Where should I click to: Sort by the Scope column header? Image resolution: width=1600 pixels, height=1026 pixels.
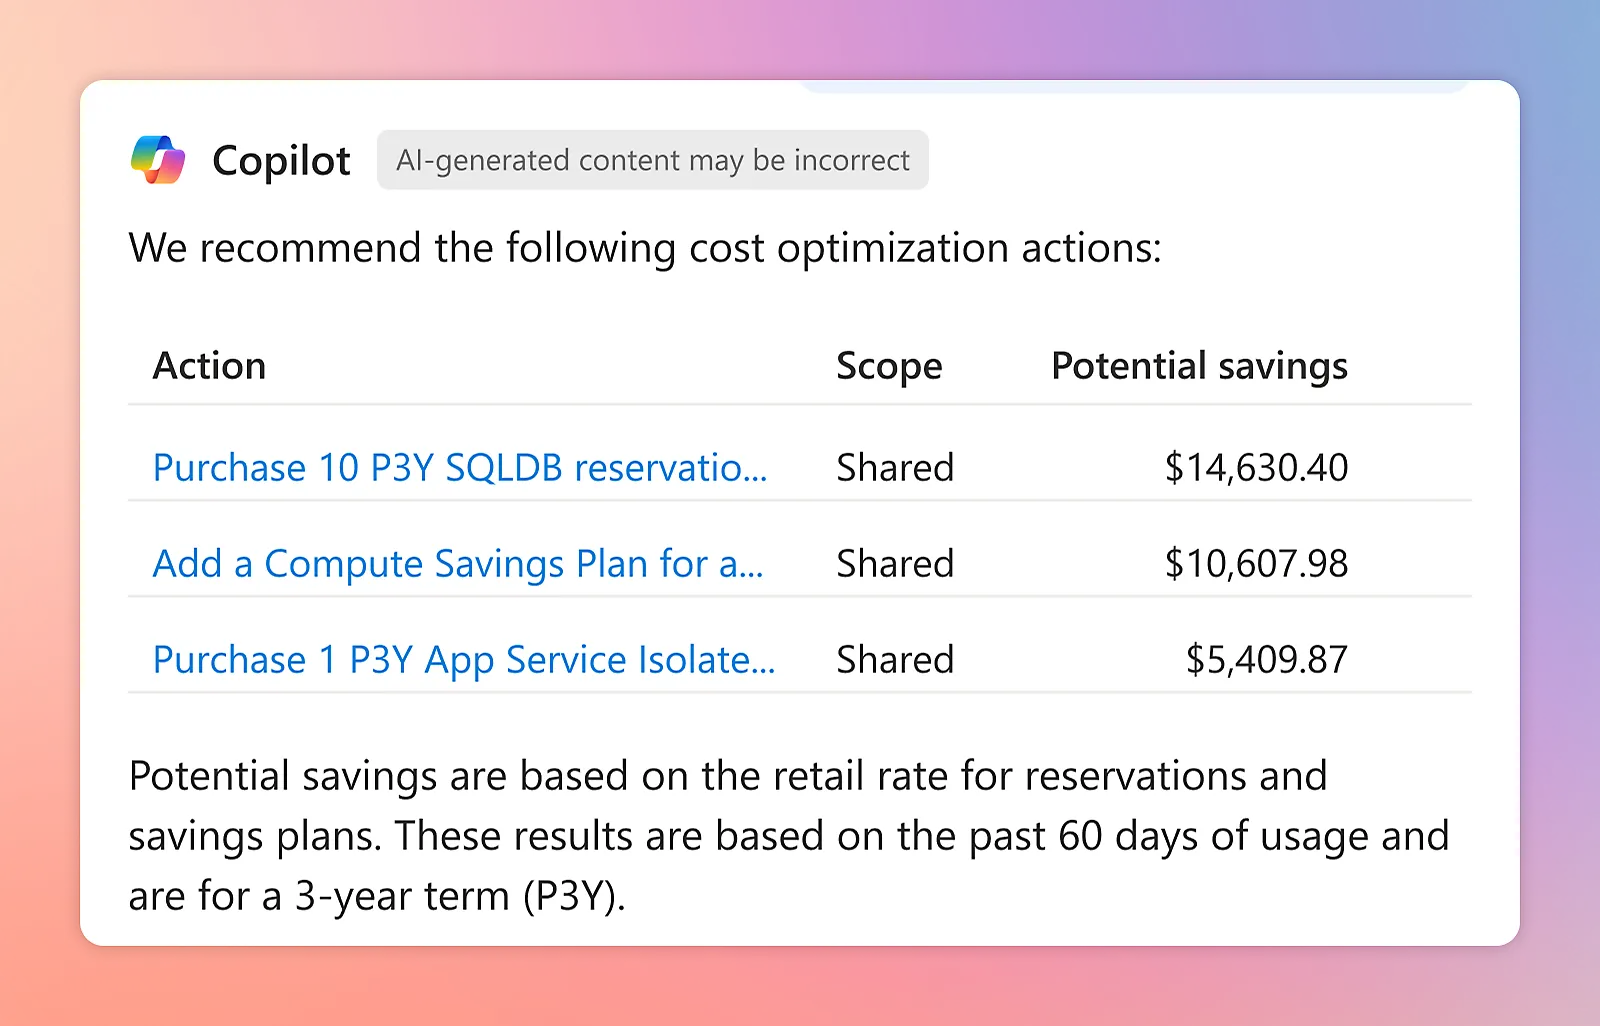click(x=888, y=366)
